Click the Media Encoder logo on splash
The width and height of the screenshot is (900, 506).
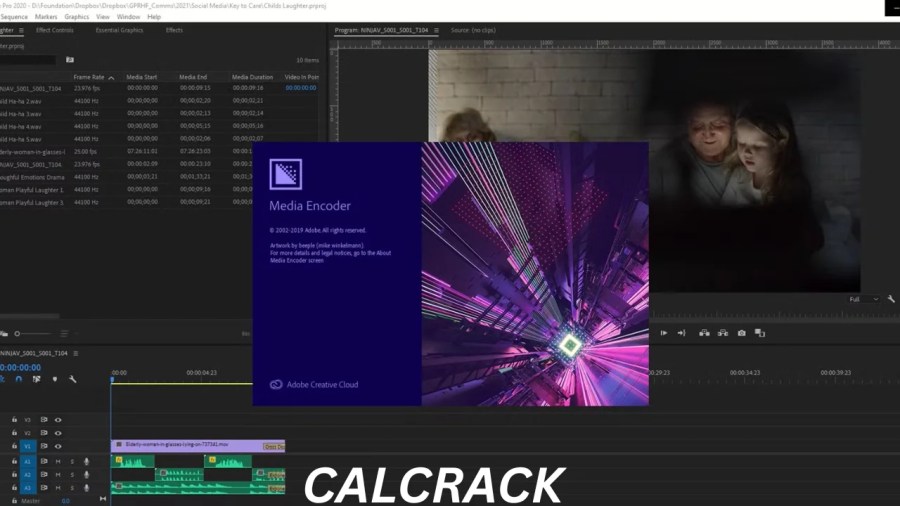coord(286,174)
